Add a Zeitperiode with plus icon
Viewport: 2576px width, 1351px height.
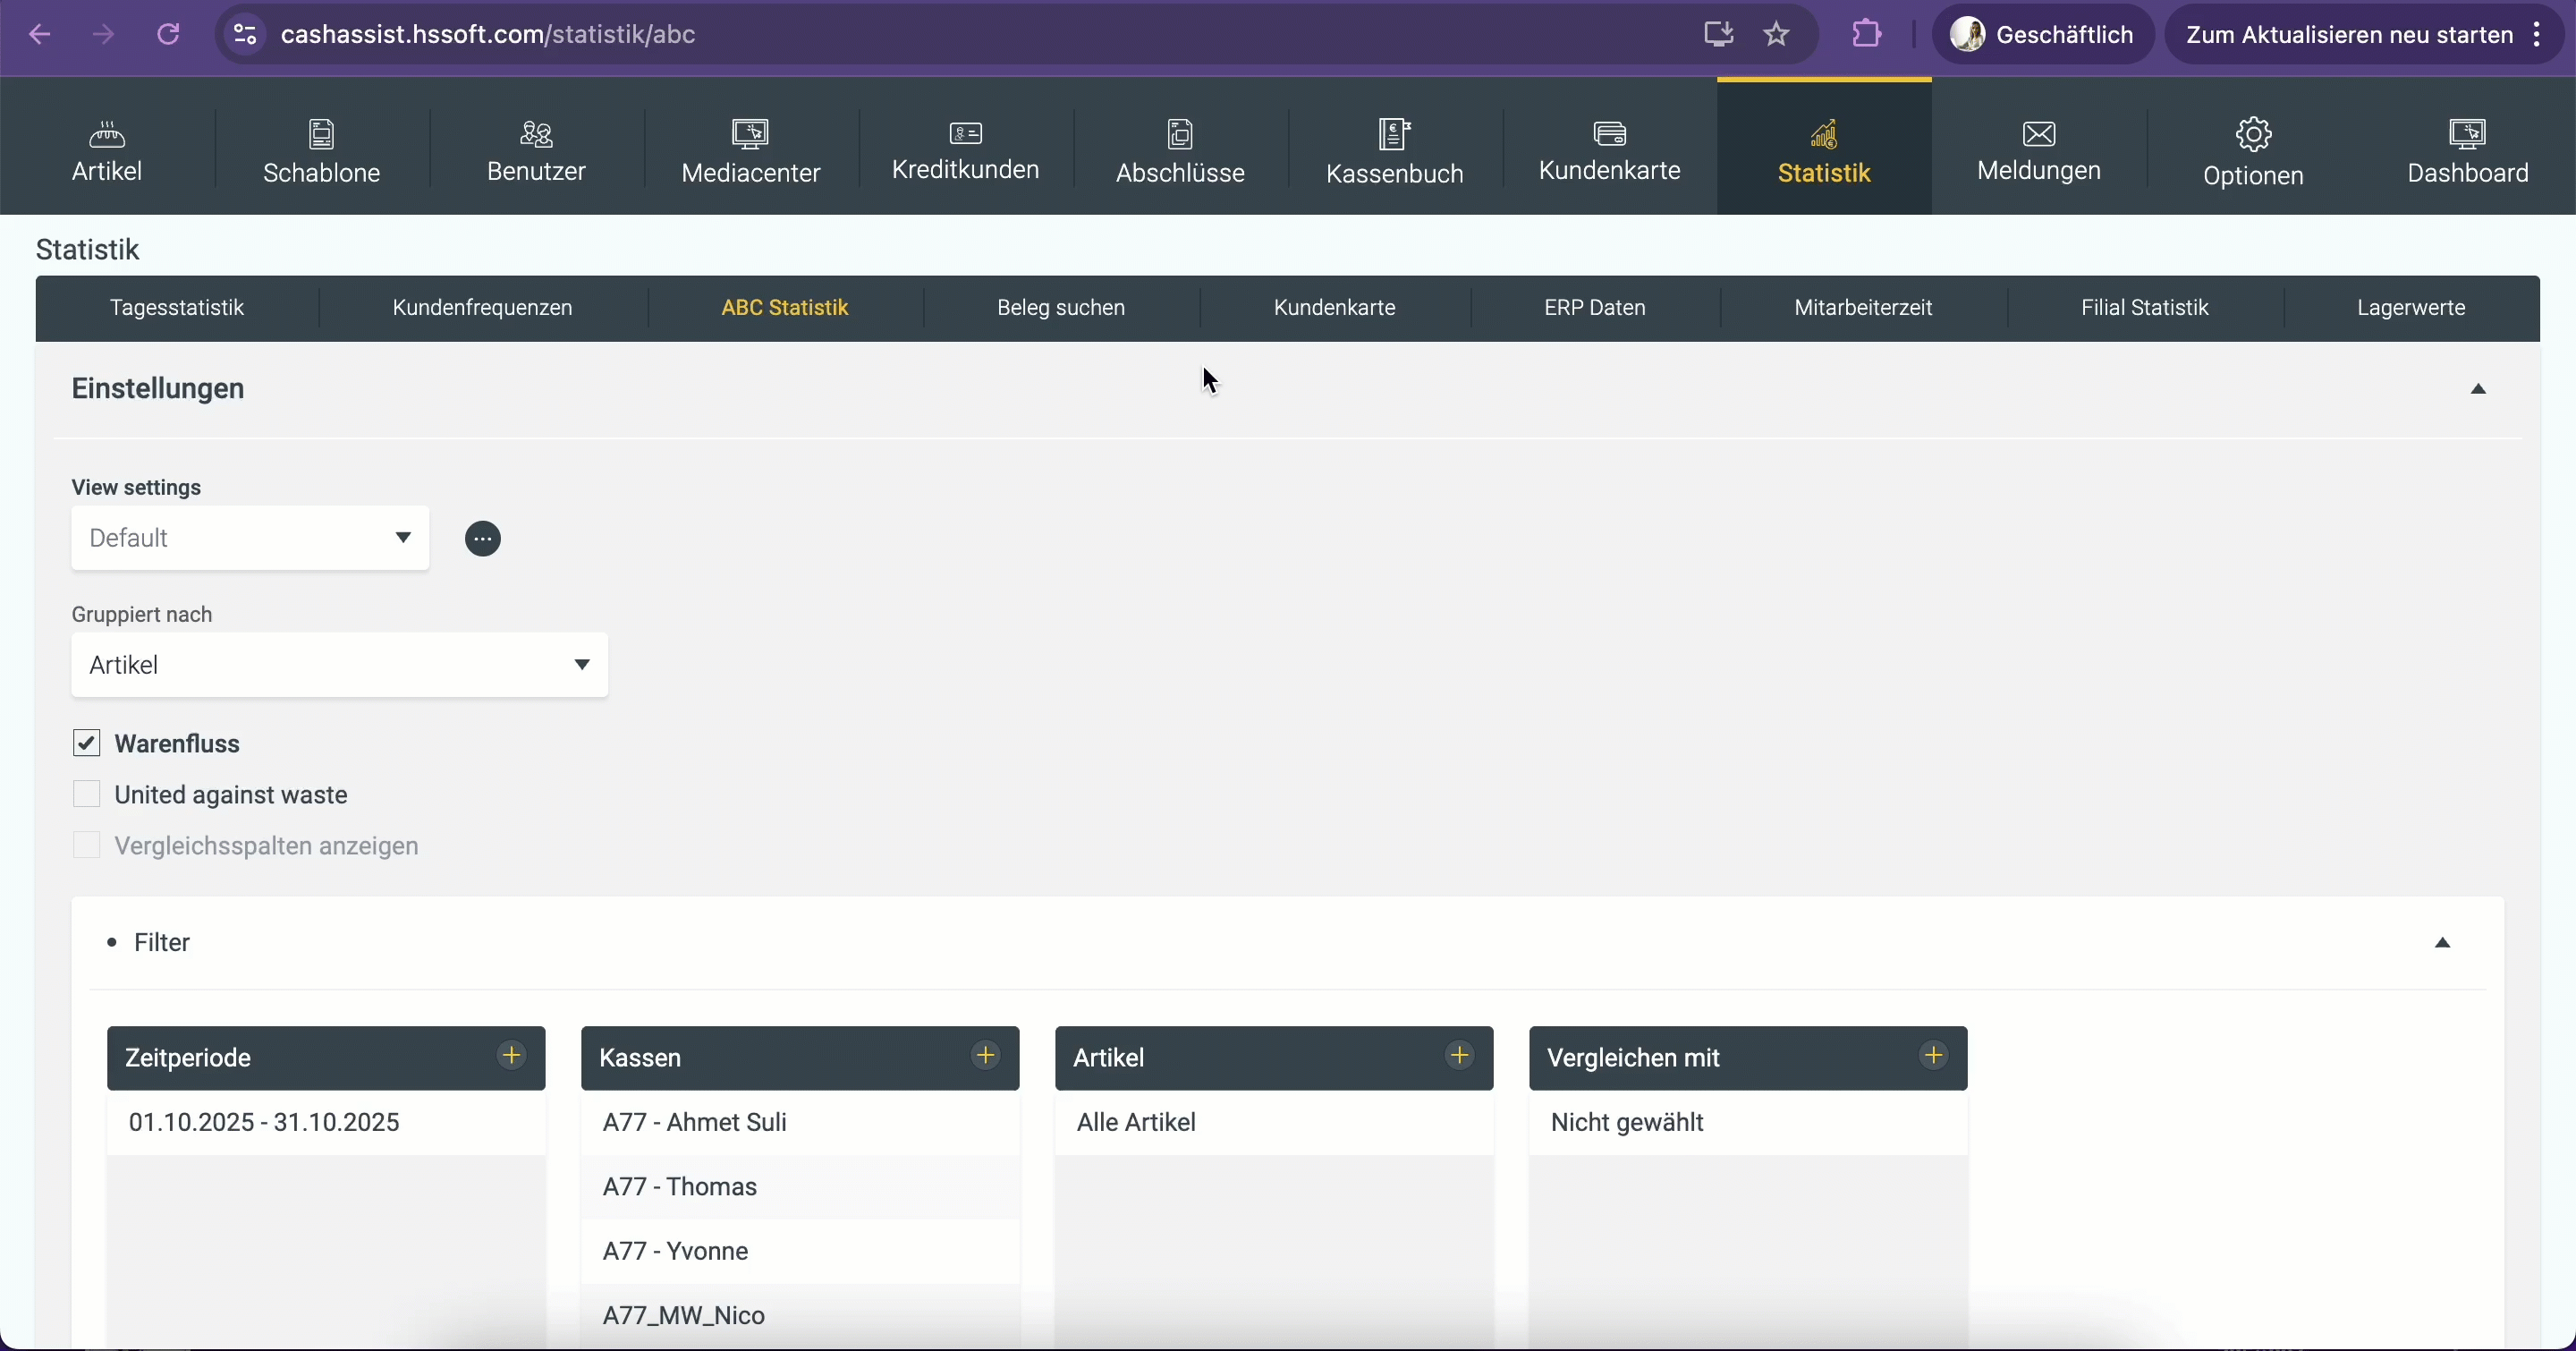click(512, 1056)
